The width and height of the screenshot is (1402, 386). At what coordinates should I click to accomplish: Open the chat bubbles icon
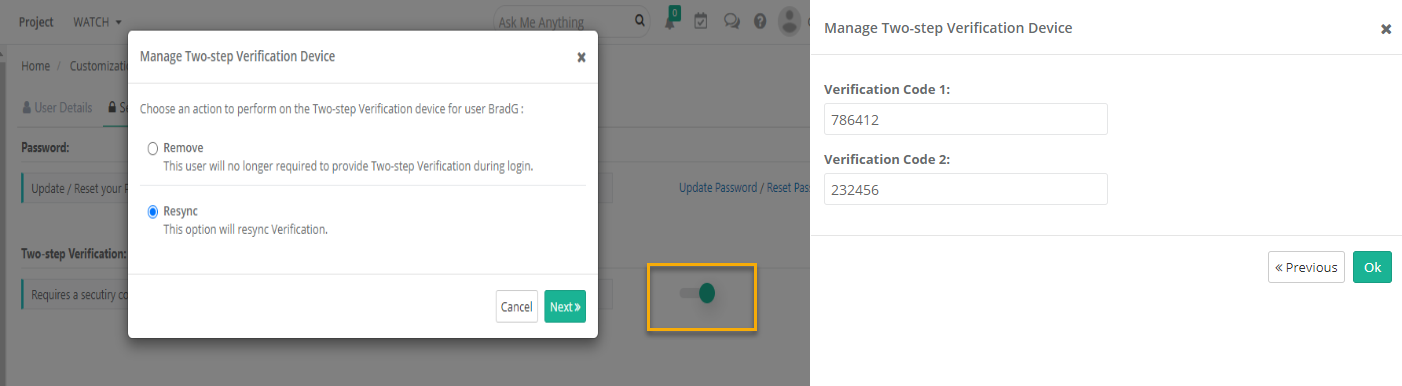[731, 21]
